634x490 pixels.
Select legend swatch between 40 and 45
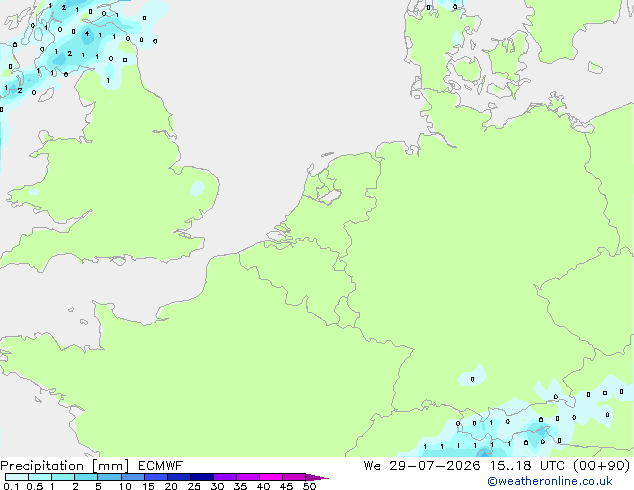[x=271, y=477]
